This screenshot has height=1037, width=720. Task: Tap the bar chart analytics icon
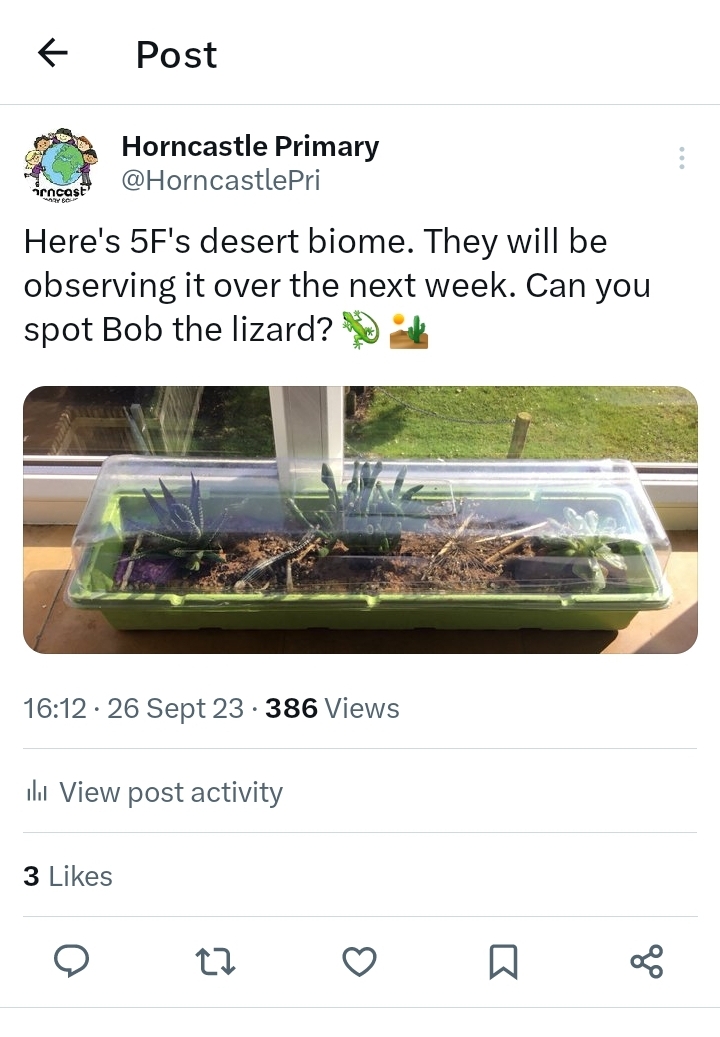[x=36, y=792]
